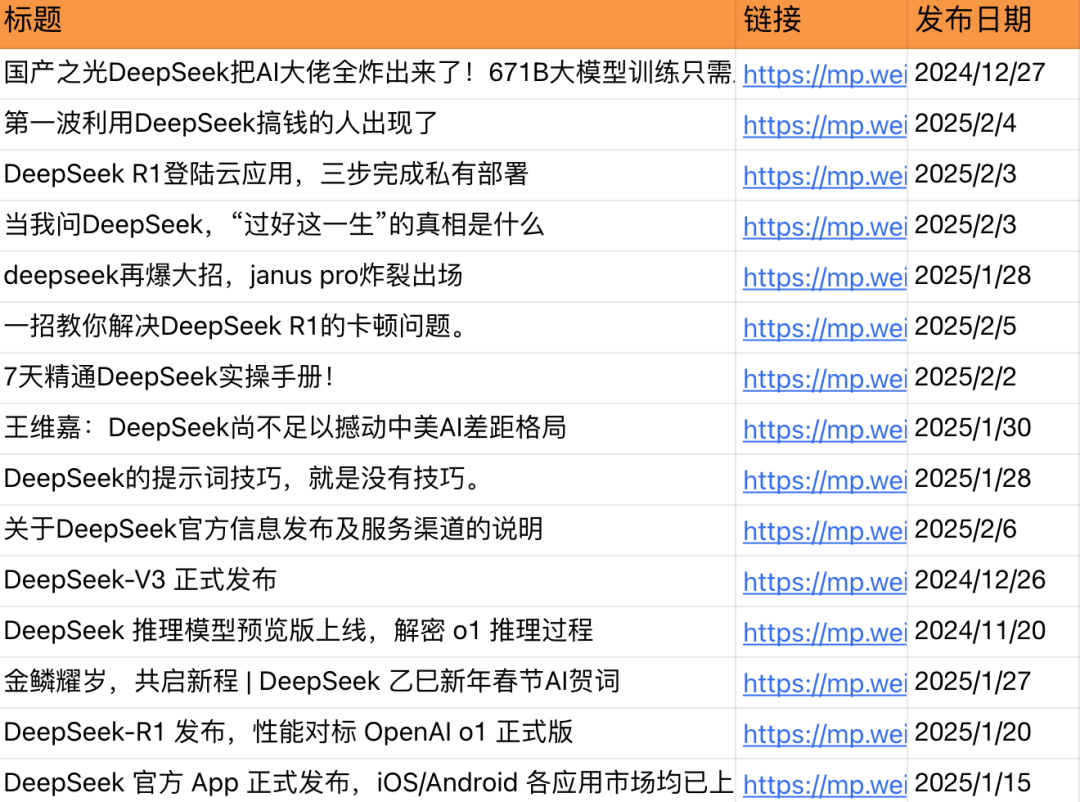This screenshot has width=1080, height=802.
Task: Select title cell 当我问DeepSeek，过好这一生的真相
Action: (367, 225)
